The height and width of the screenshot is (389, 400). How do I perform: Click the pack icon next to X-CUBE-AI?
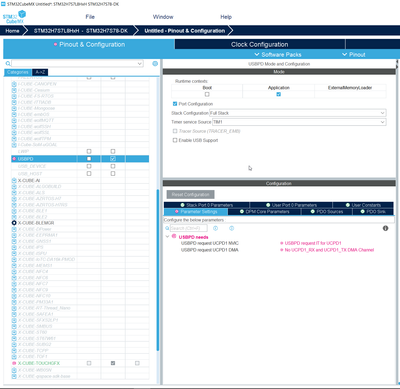(x=14, y=180)
